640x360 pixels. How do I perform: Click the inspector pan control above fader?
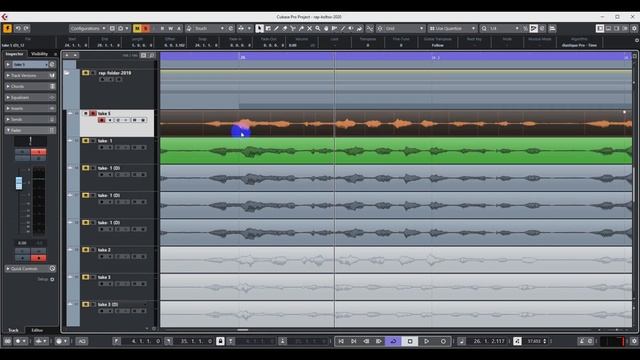(30, 141)
